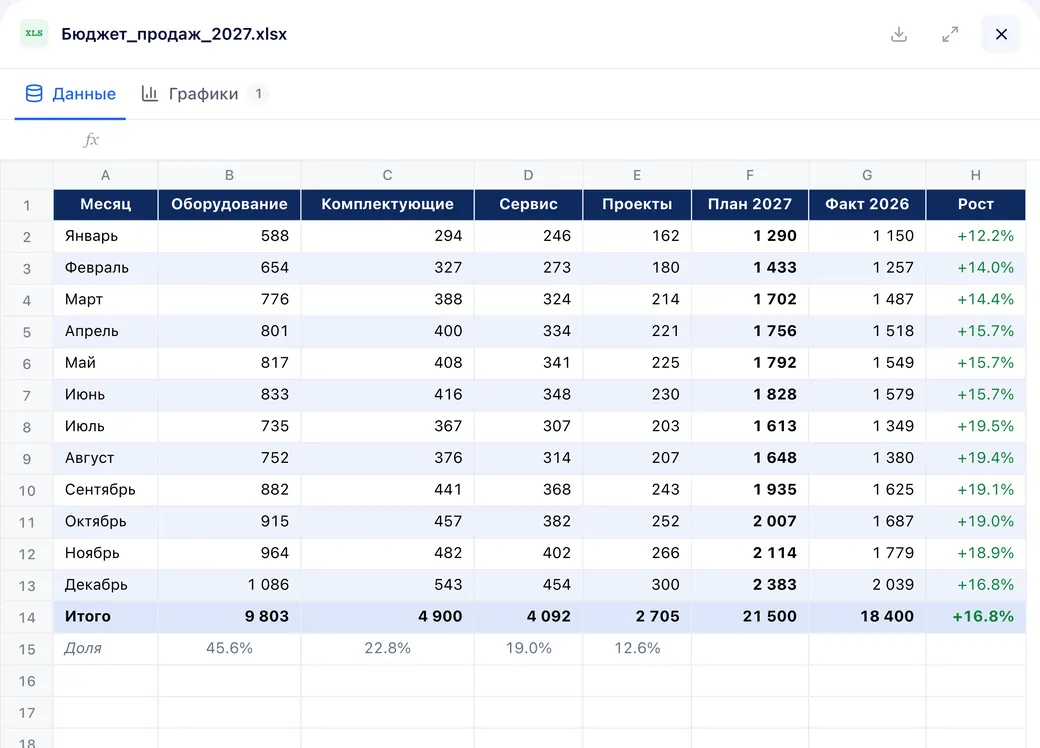This screenshot has width=1040, height=748.
Task: Click the file name Бюджет_продаж_2027.xlsx
Action: pos(174,34)
